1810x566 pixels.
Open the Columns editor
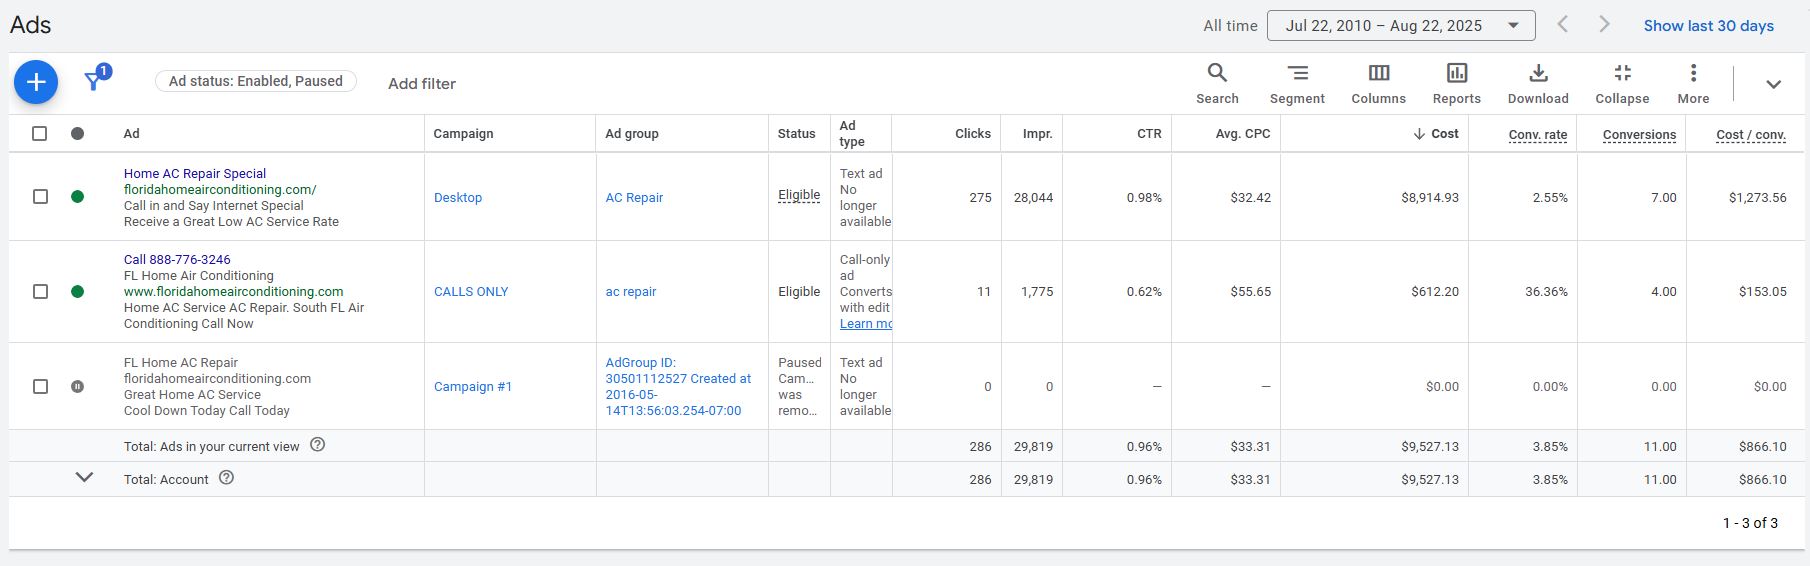point(1378,83)
